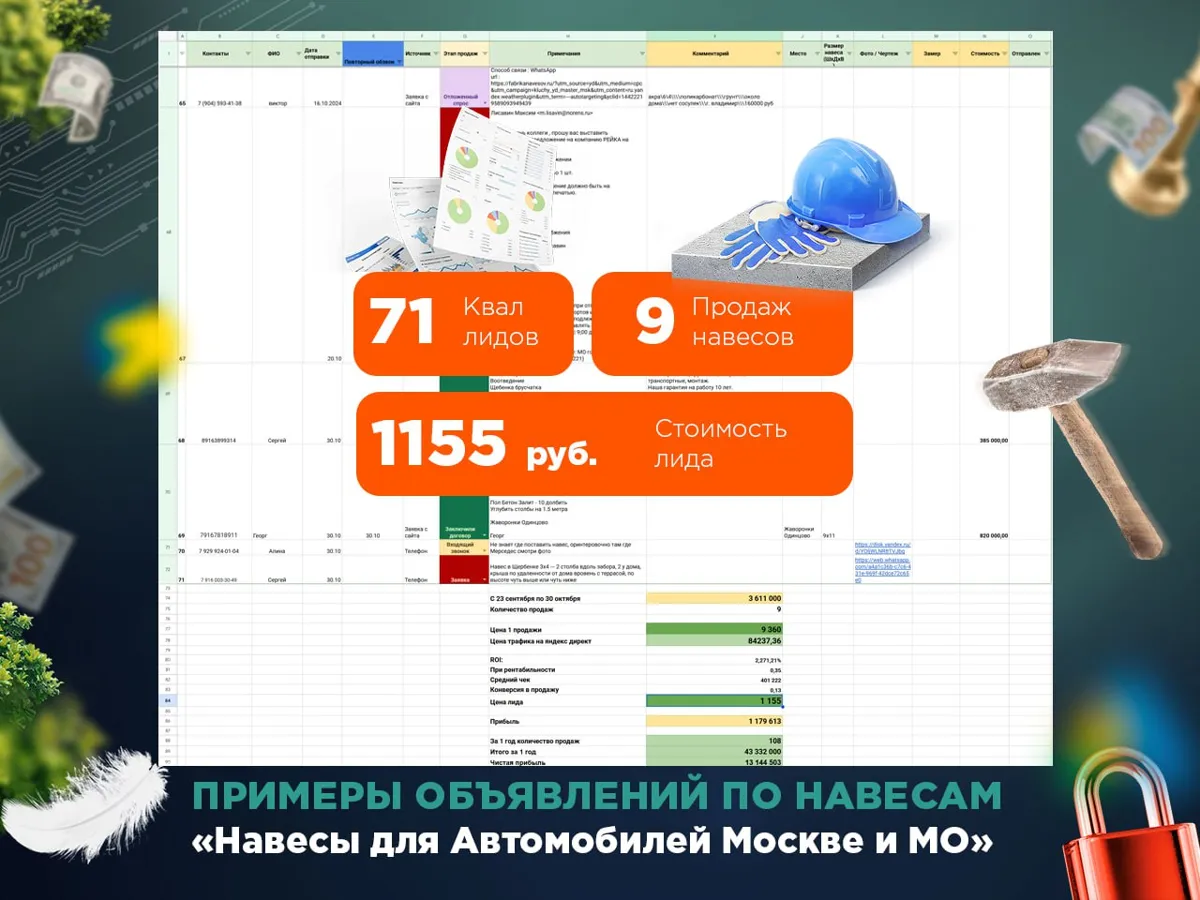Click Конверсия в продажу label

point(524,690)
